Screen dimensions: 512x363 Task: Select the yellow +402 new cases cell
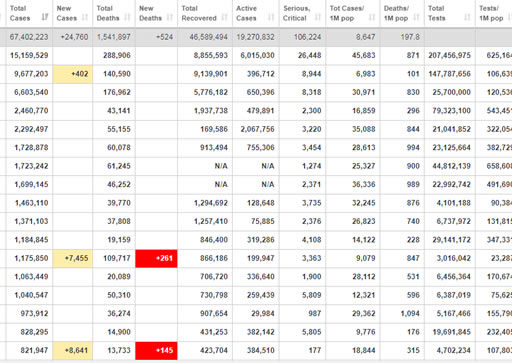[73, 74]
